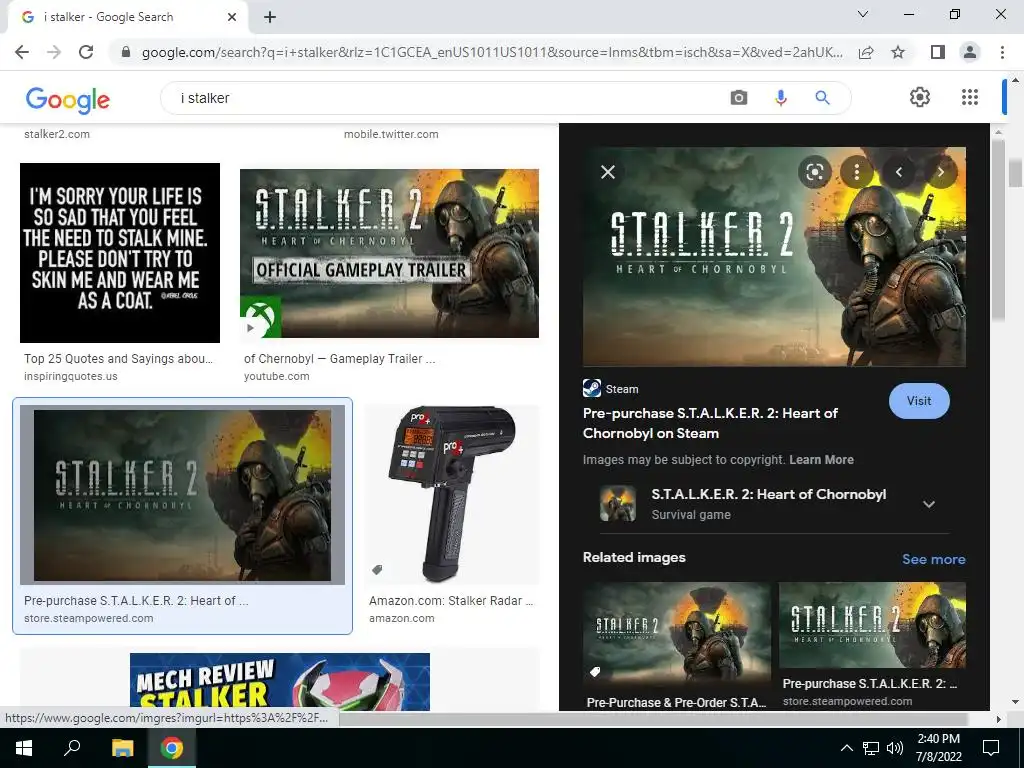Click the Chrome taskbar icon

pos(172,748)
